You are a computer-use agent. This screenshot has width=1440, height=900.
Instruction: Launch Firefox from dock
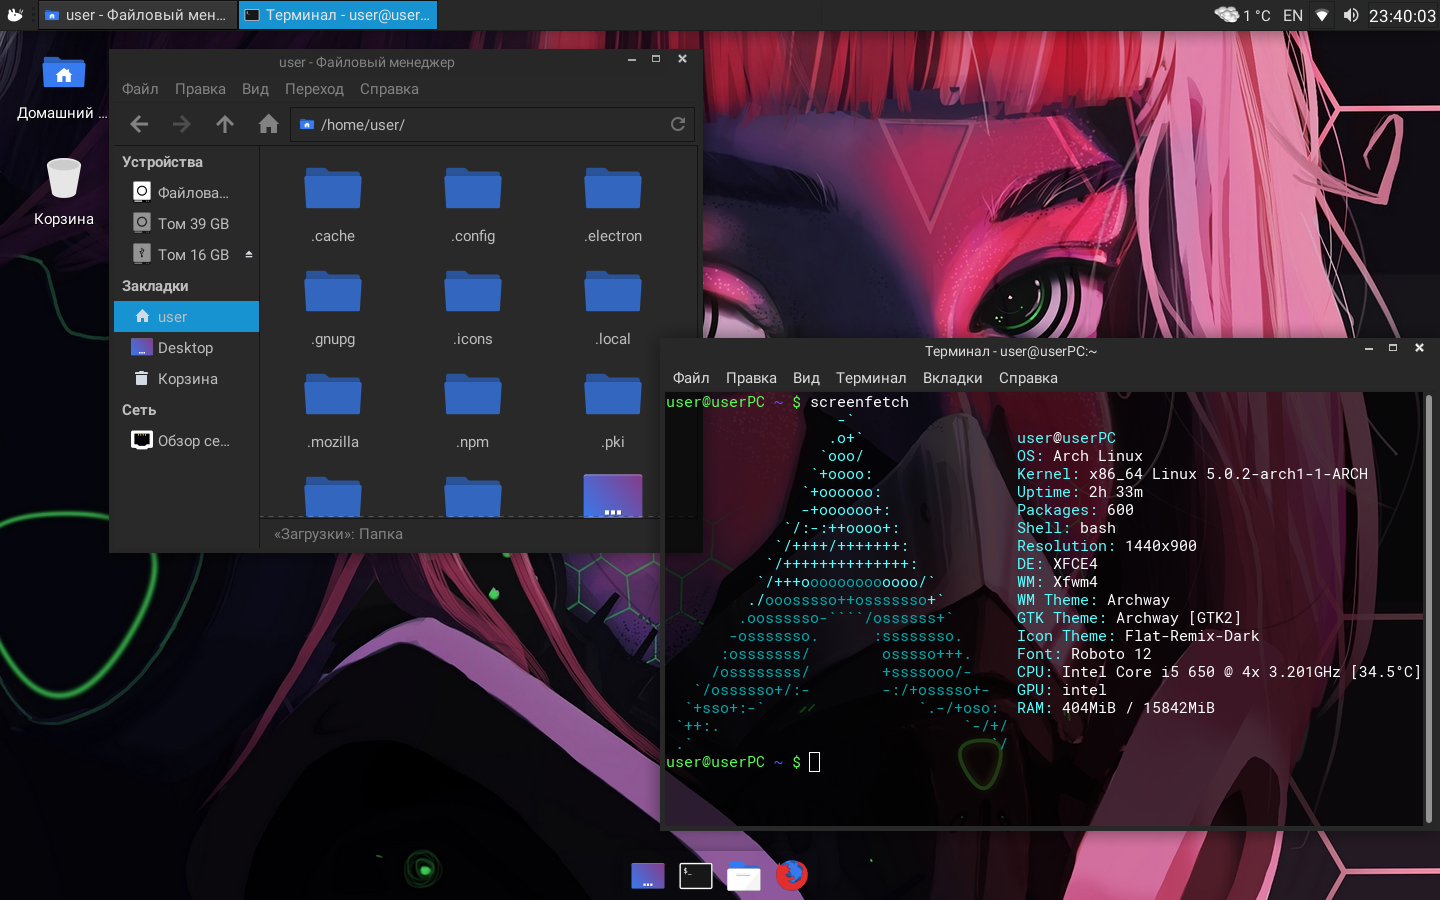791,875
